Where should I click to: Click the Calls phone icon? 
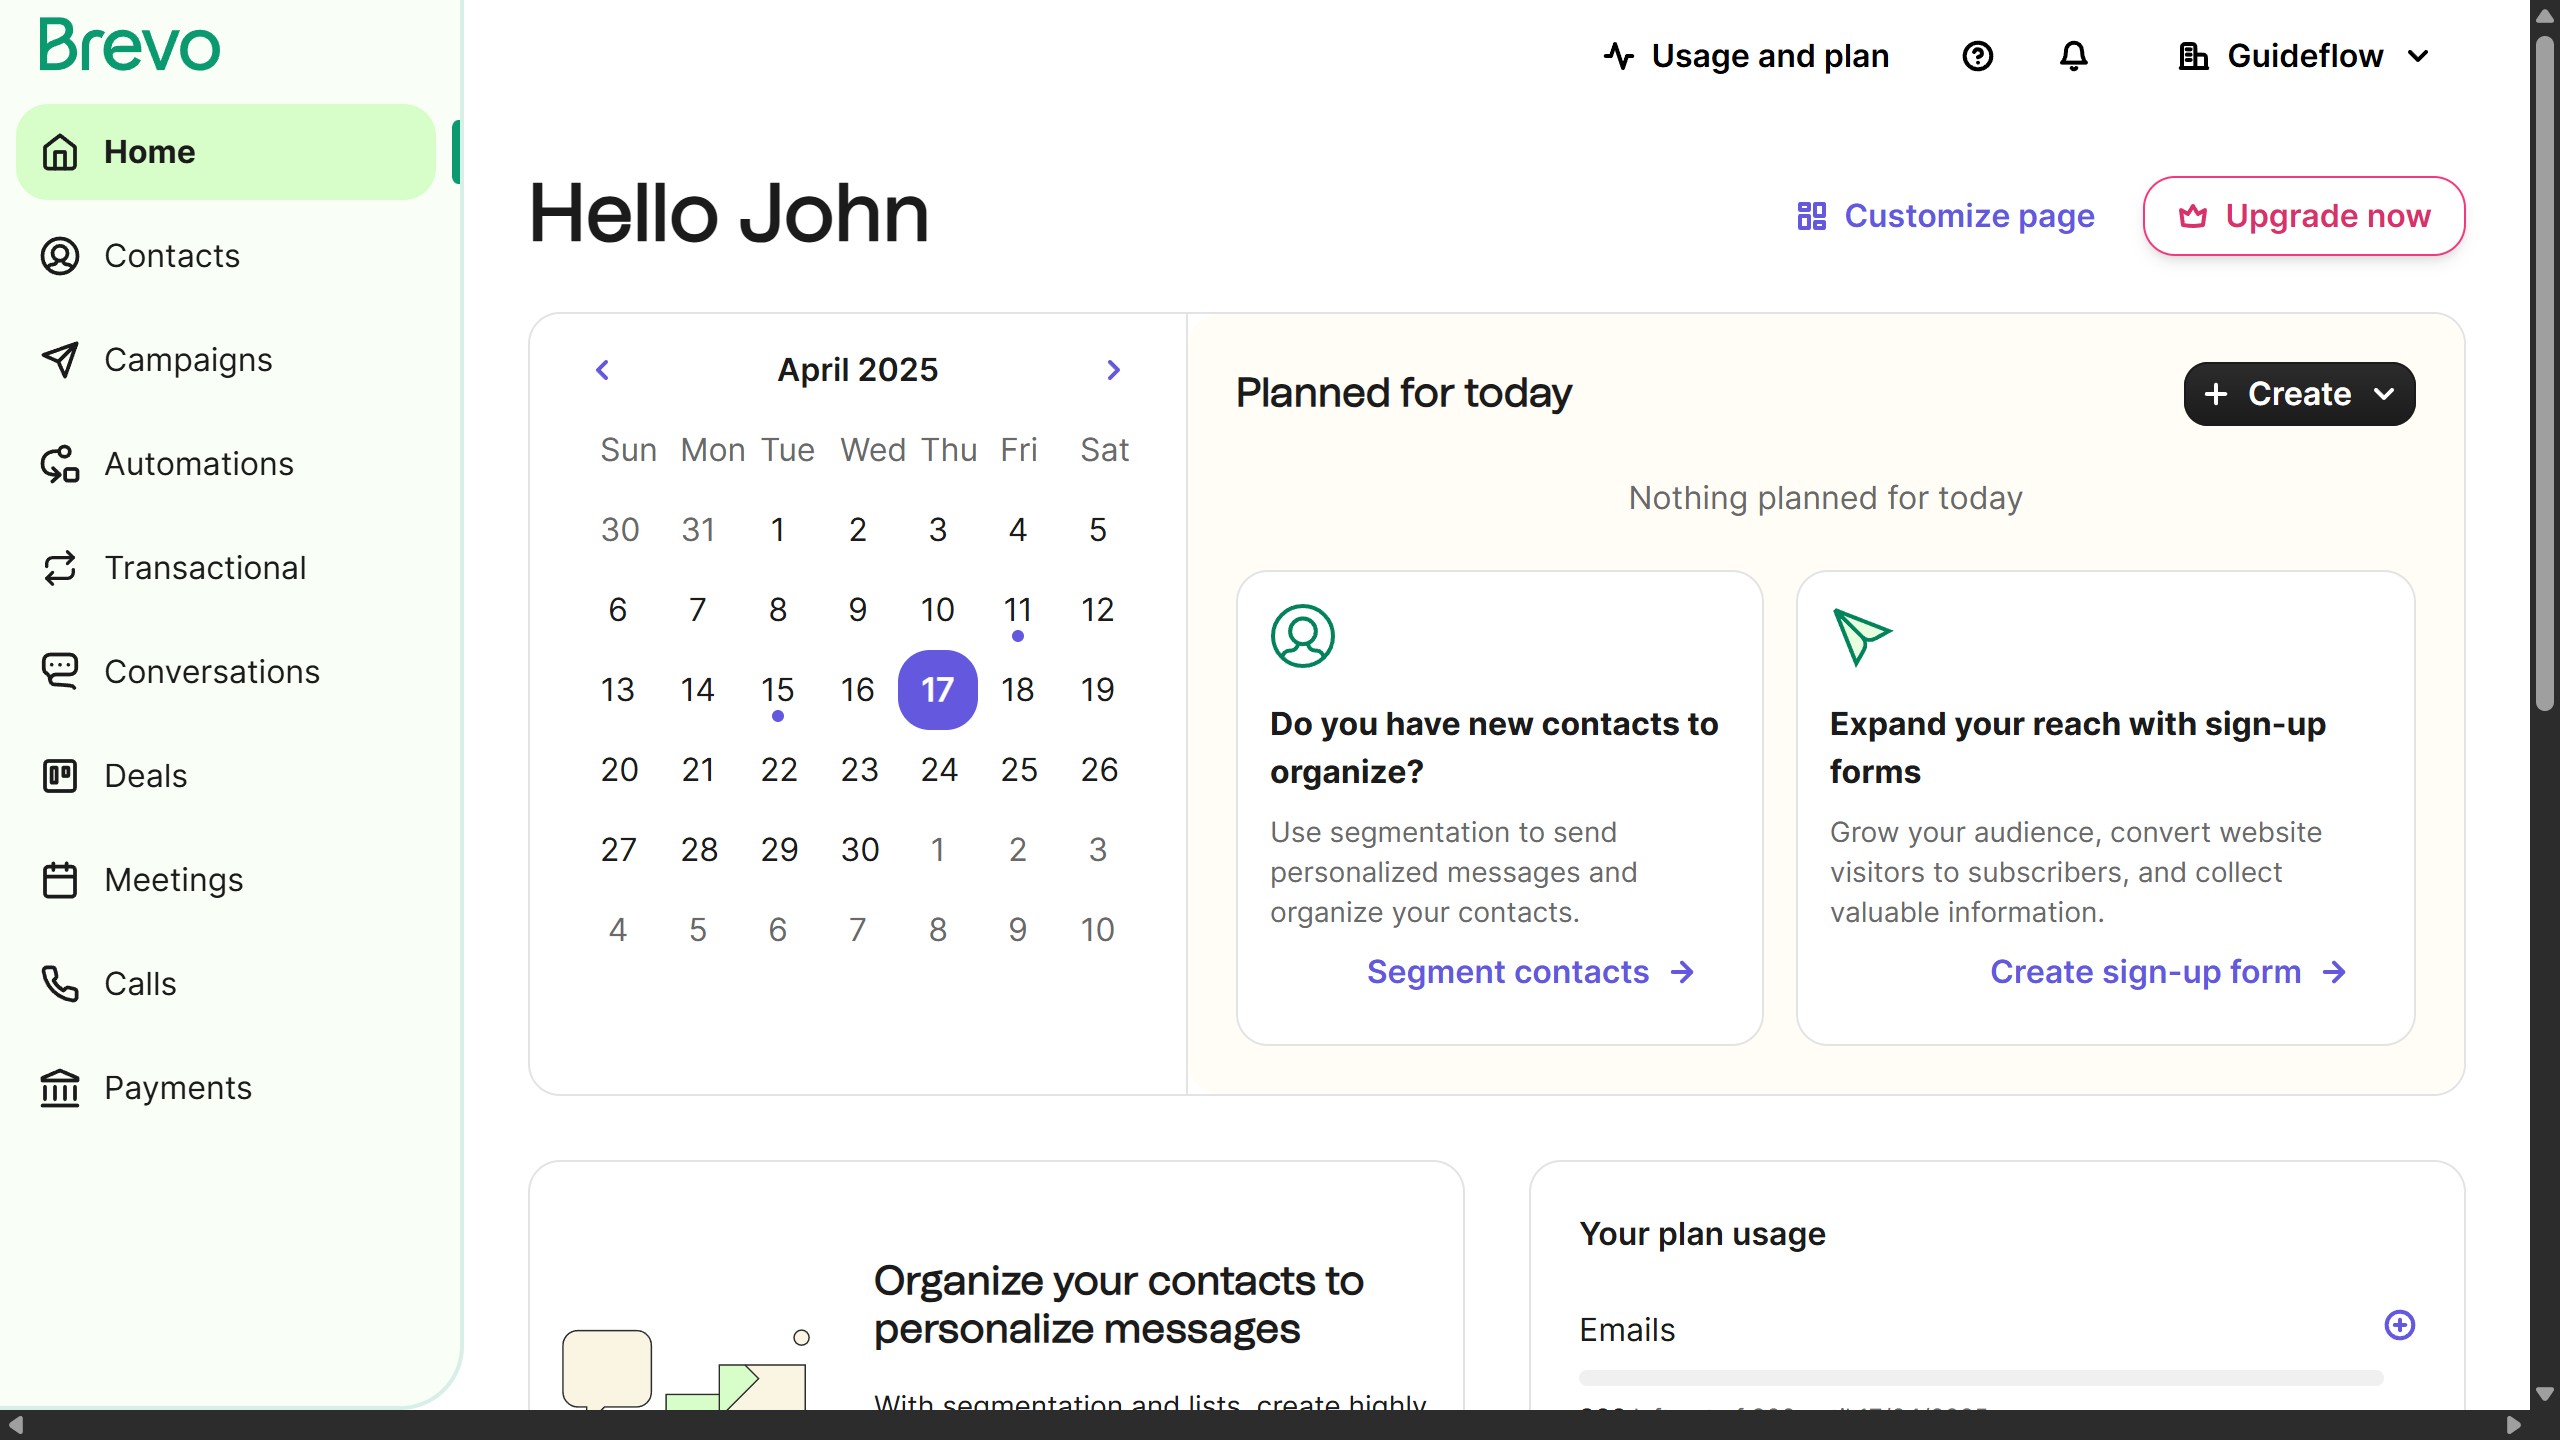pos(60,984)
